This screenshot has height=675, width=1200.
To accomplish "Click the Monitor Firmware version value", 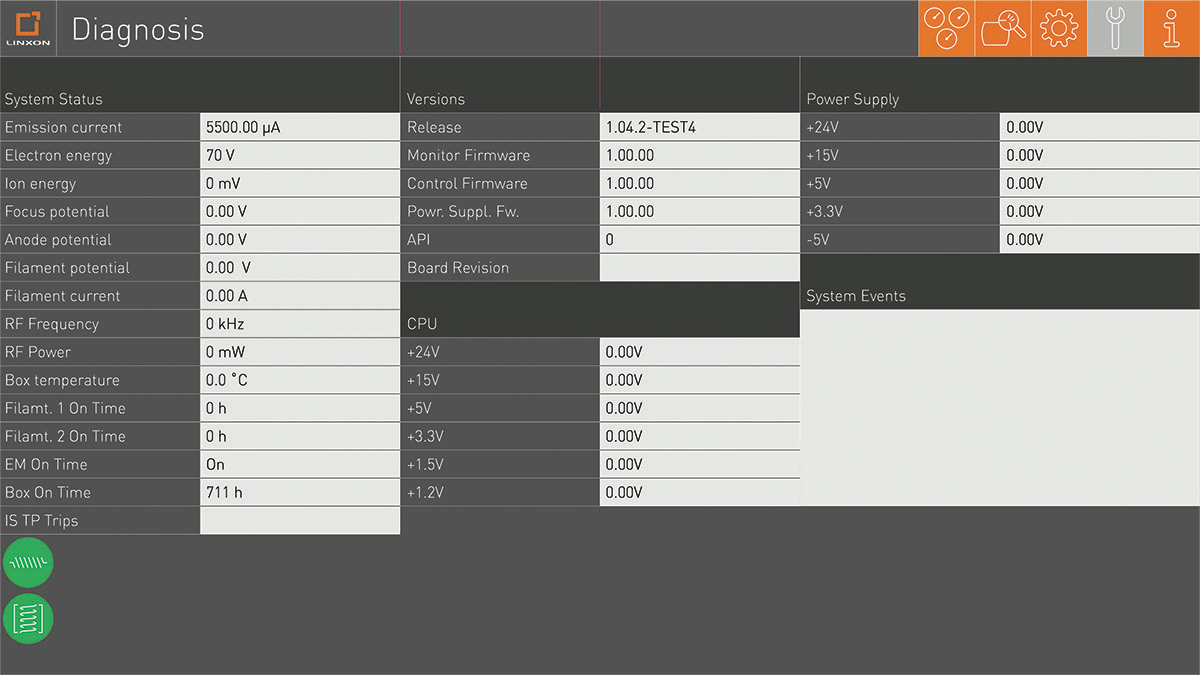I will point(699,155).
